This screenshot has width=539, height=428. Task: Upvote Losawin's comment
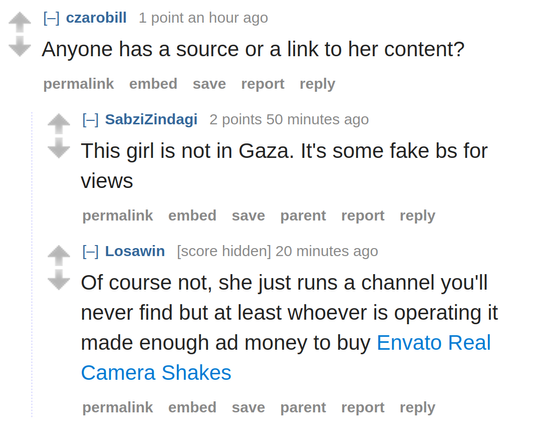(x=59, y=255)
